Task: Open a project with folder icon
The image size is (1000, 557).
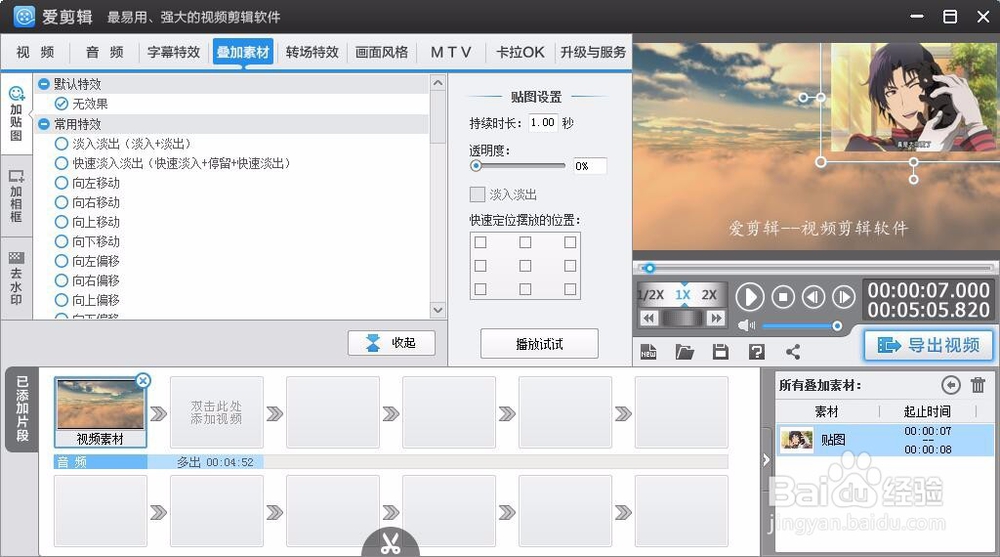Action: click(684, 352)
